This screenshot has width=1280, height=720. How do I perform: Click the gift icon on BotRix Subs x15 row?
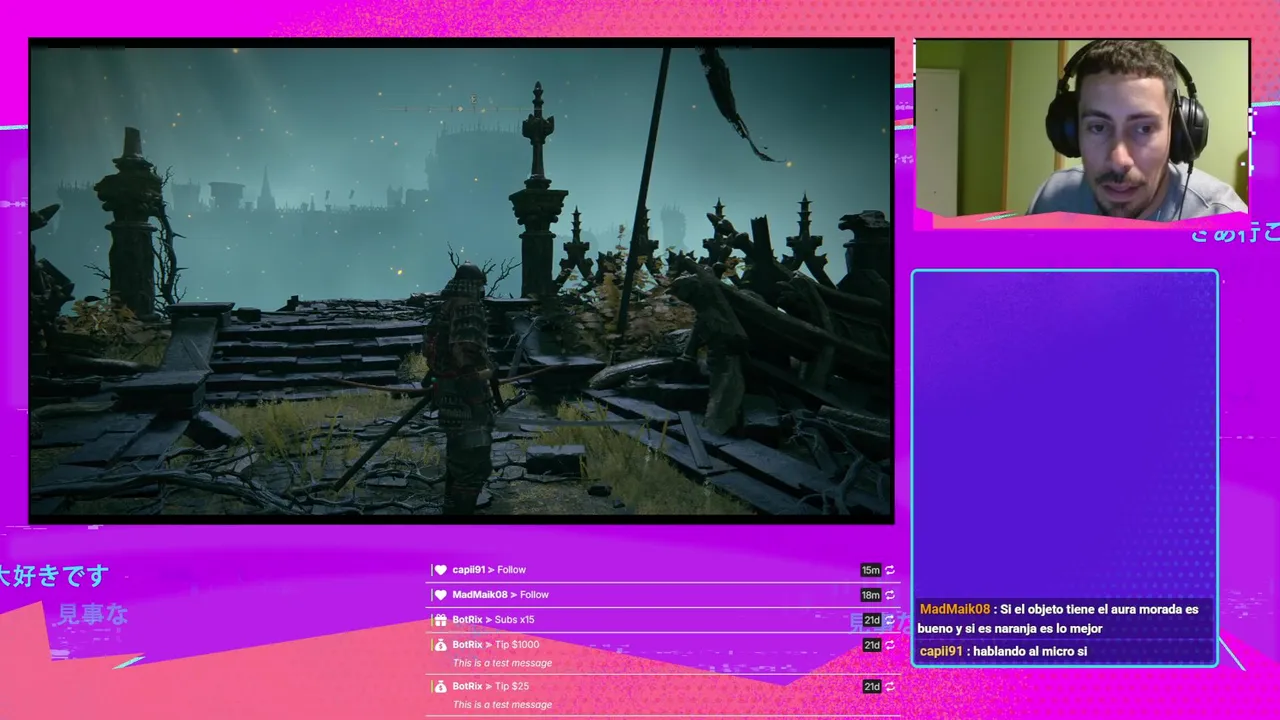440,620
